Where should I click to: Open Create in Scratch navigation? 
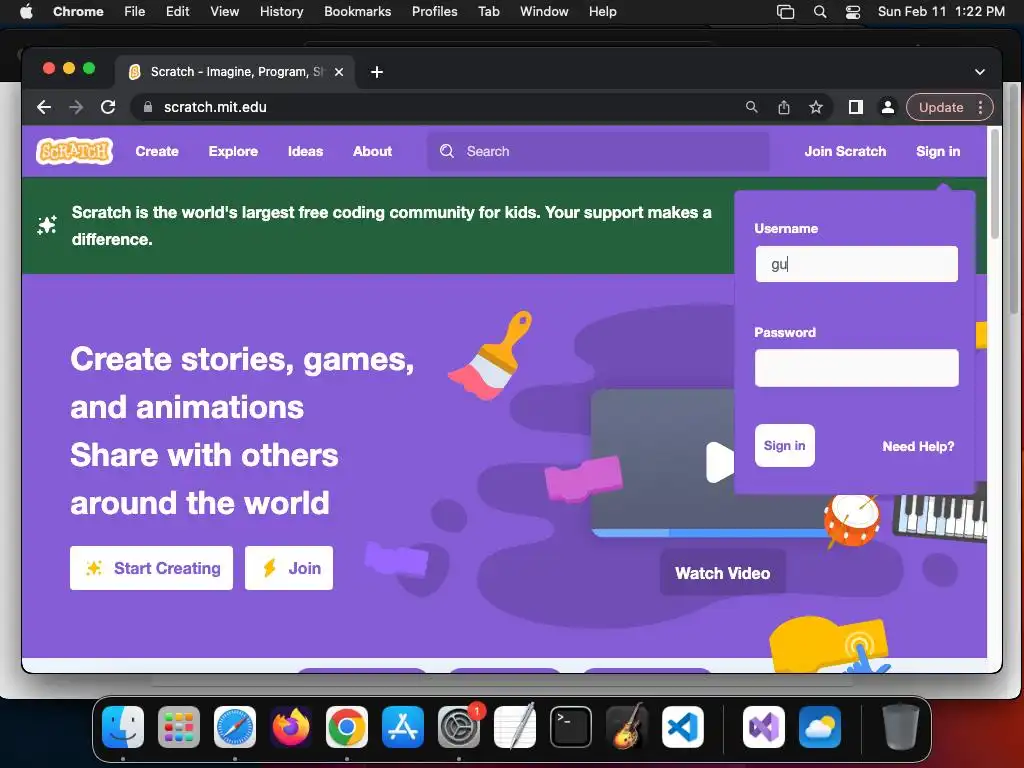pyautogui.click(x=157, y=151)
